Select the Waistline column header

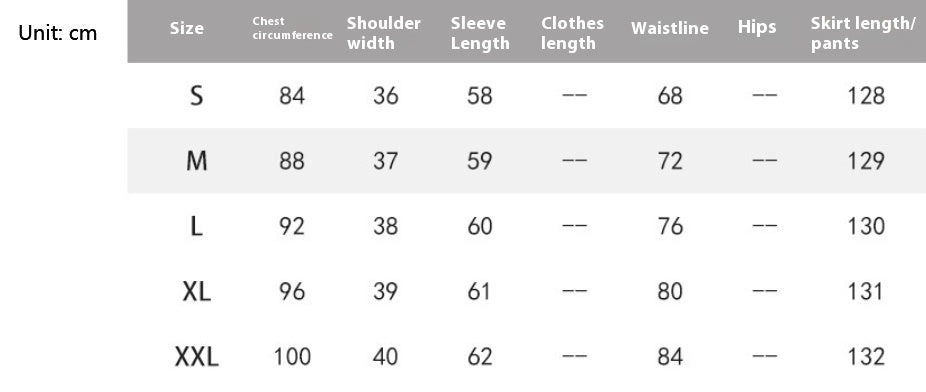pyautogui.click(x=670, y=28)
